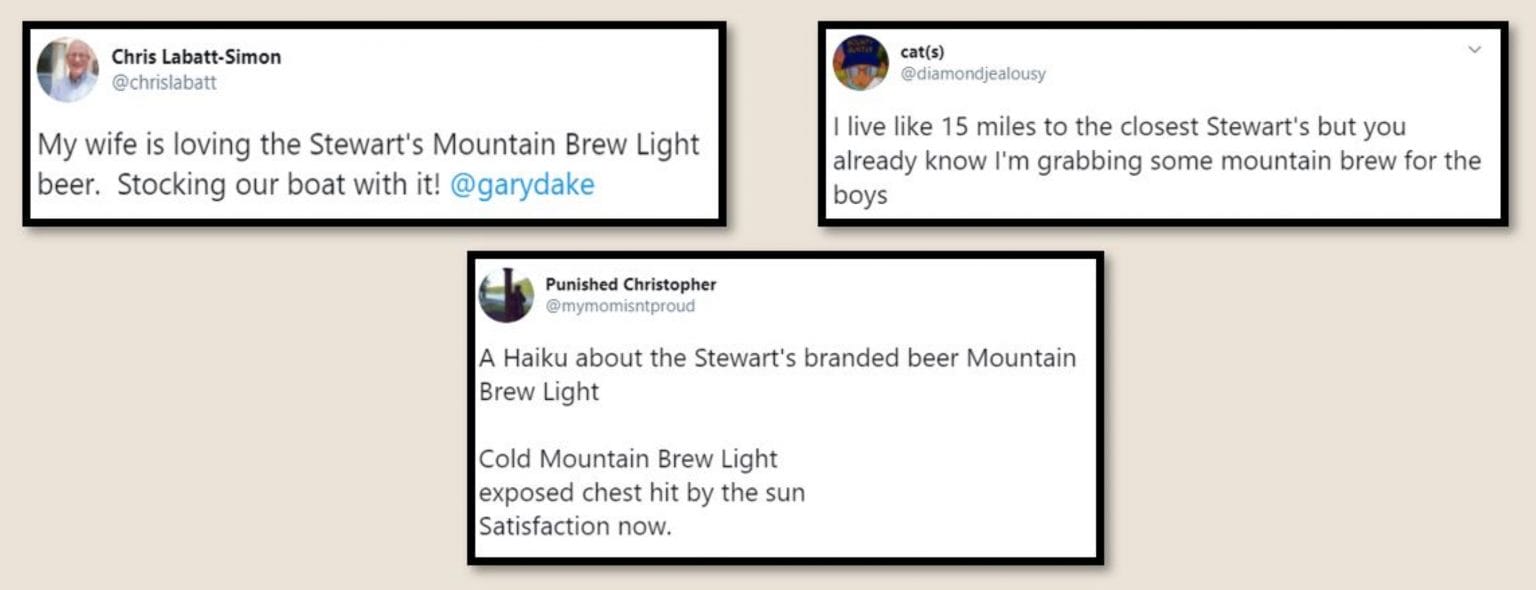Viewport: 1536px width, 590px height.
Task: Toggle selection of Punished Christopher's tweet
Action: tap(785, 410)
